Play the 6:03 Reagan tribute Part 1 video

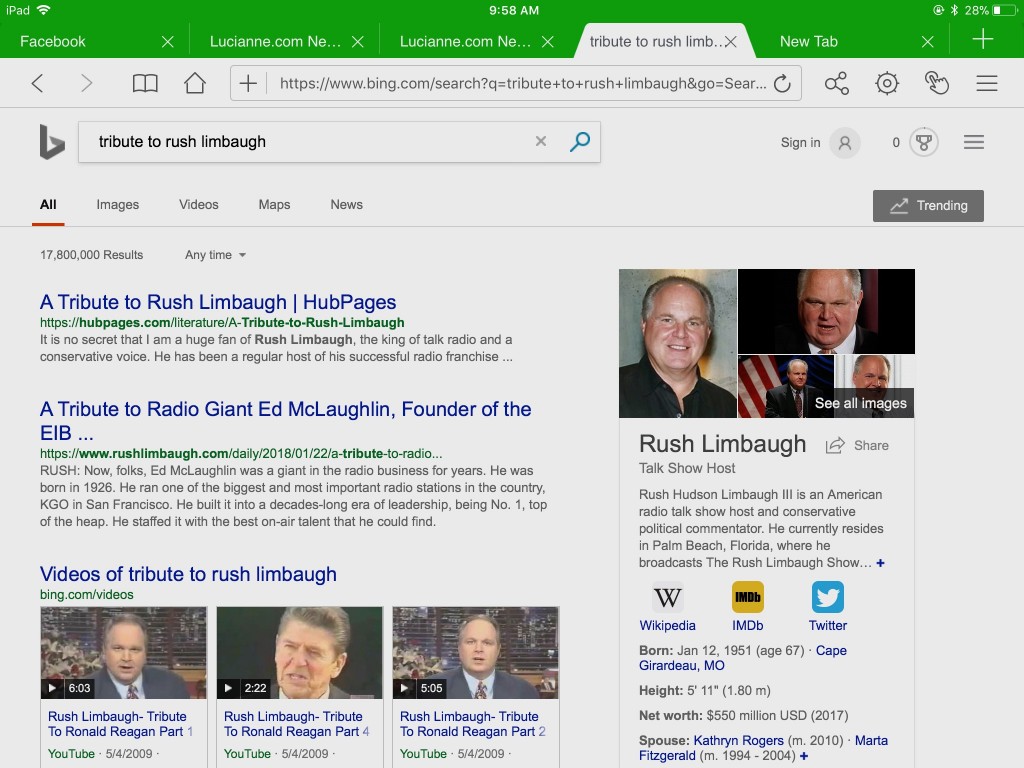point(123,652)
